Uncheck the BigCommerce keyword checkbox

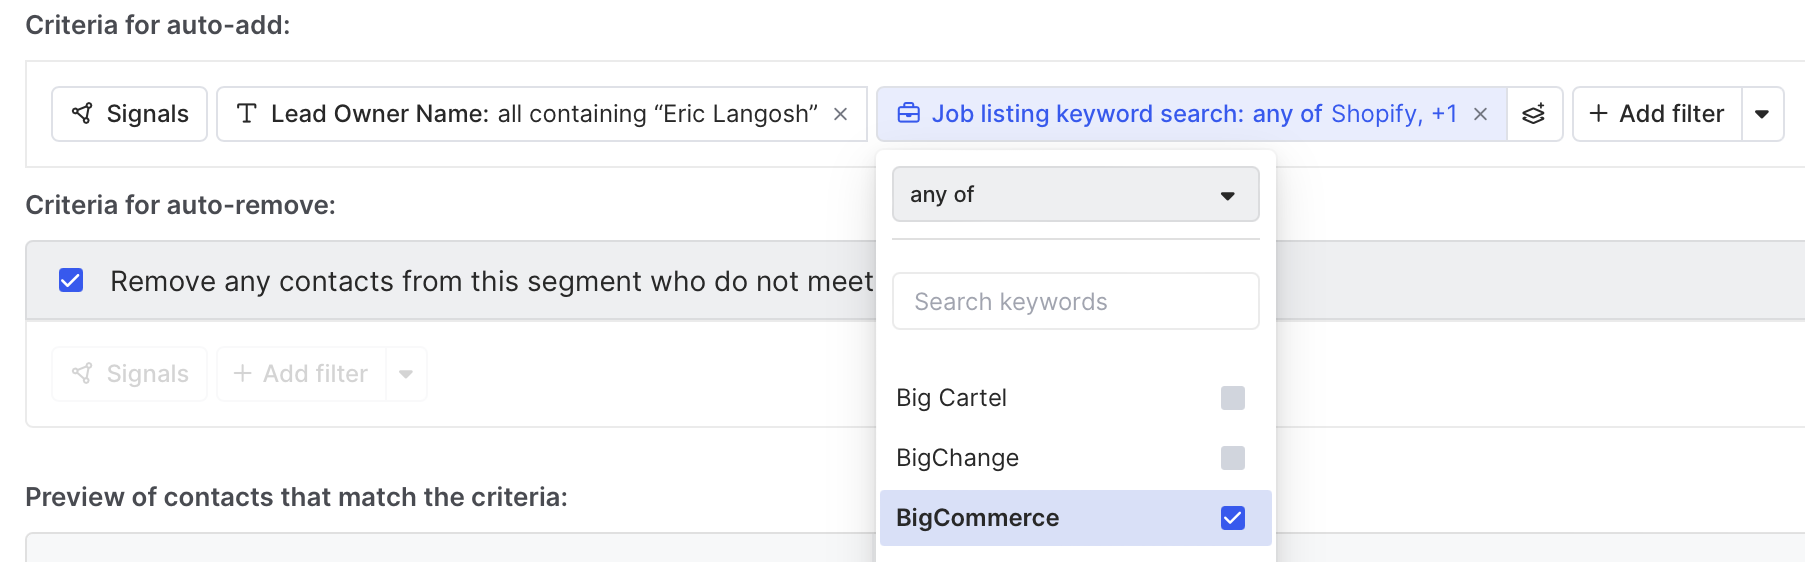coord(1233,518)
